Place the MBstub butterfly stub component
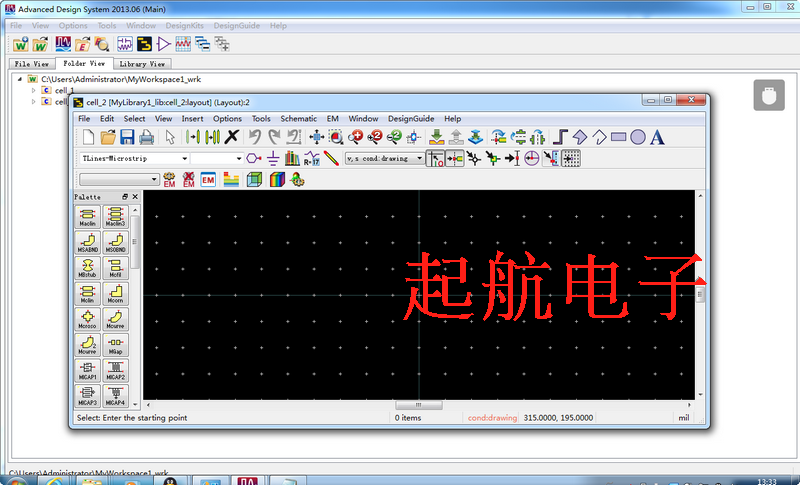Image resolution: width=800 pixels, height=485 pixels. point(87,267)
